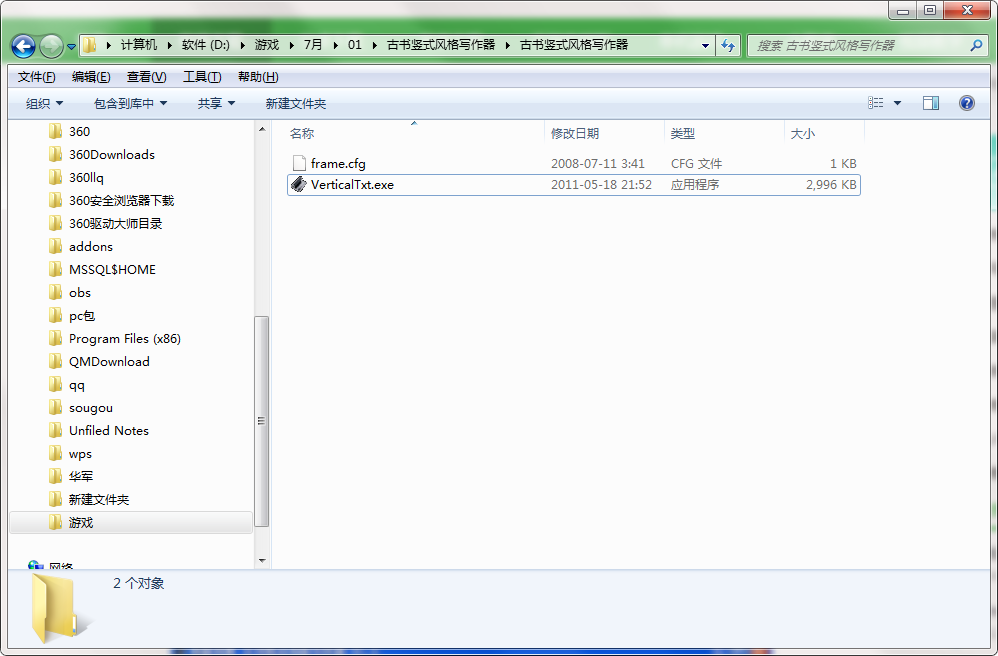
Task: Open the 组织 dropdown
Action: coord(44,103)
